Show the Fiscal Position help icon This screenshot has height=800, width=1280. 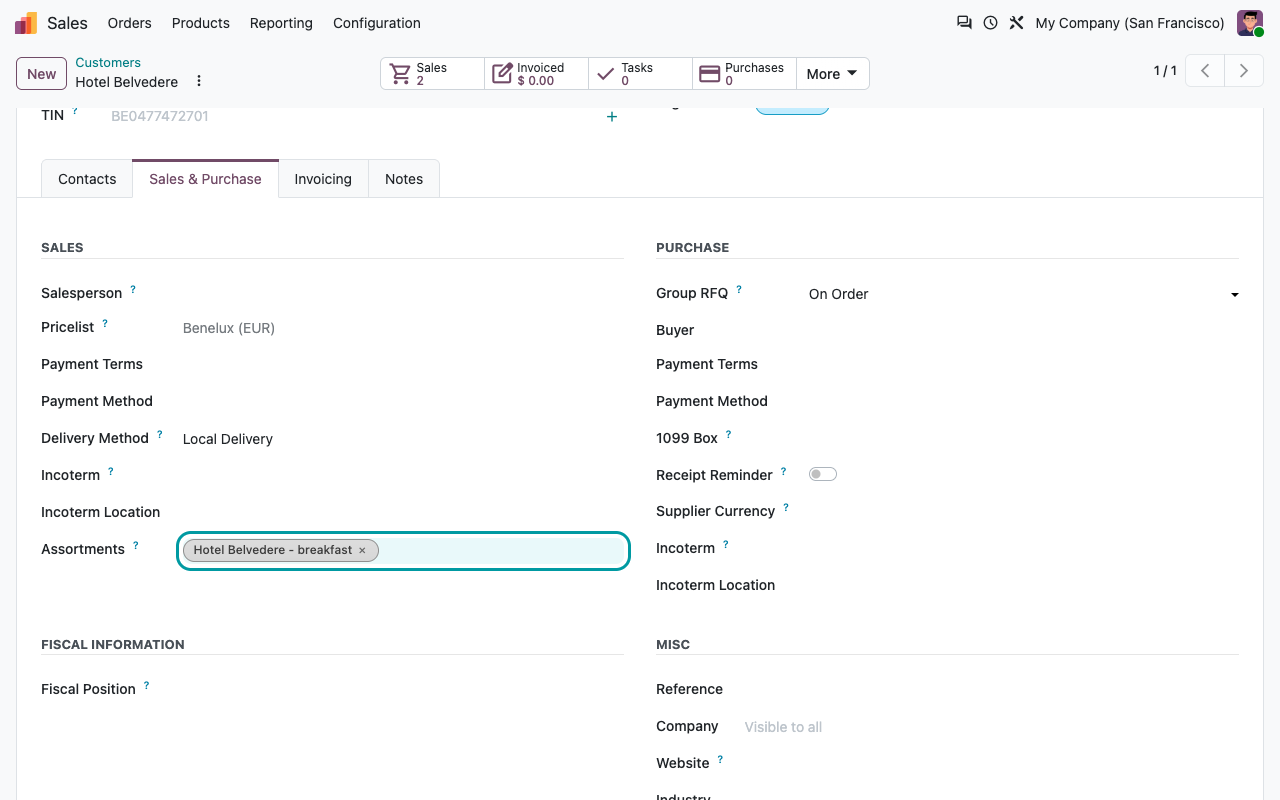(147, 686)
